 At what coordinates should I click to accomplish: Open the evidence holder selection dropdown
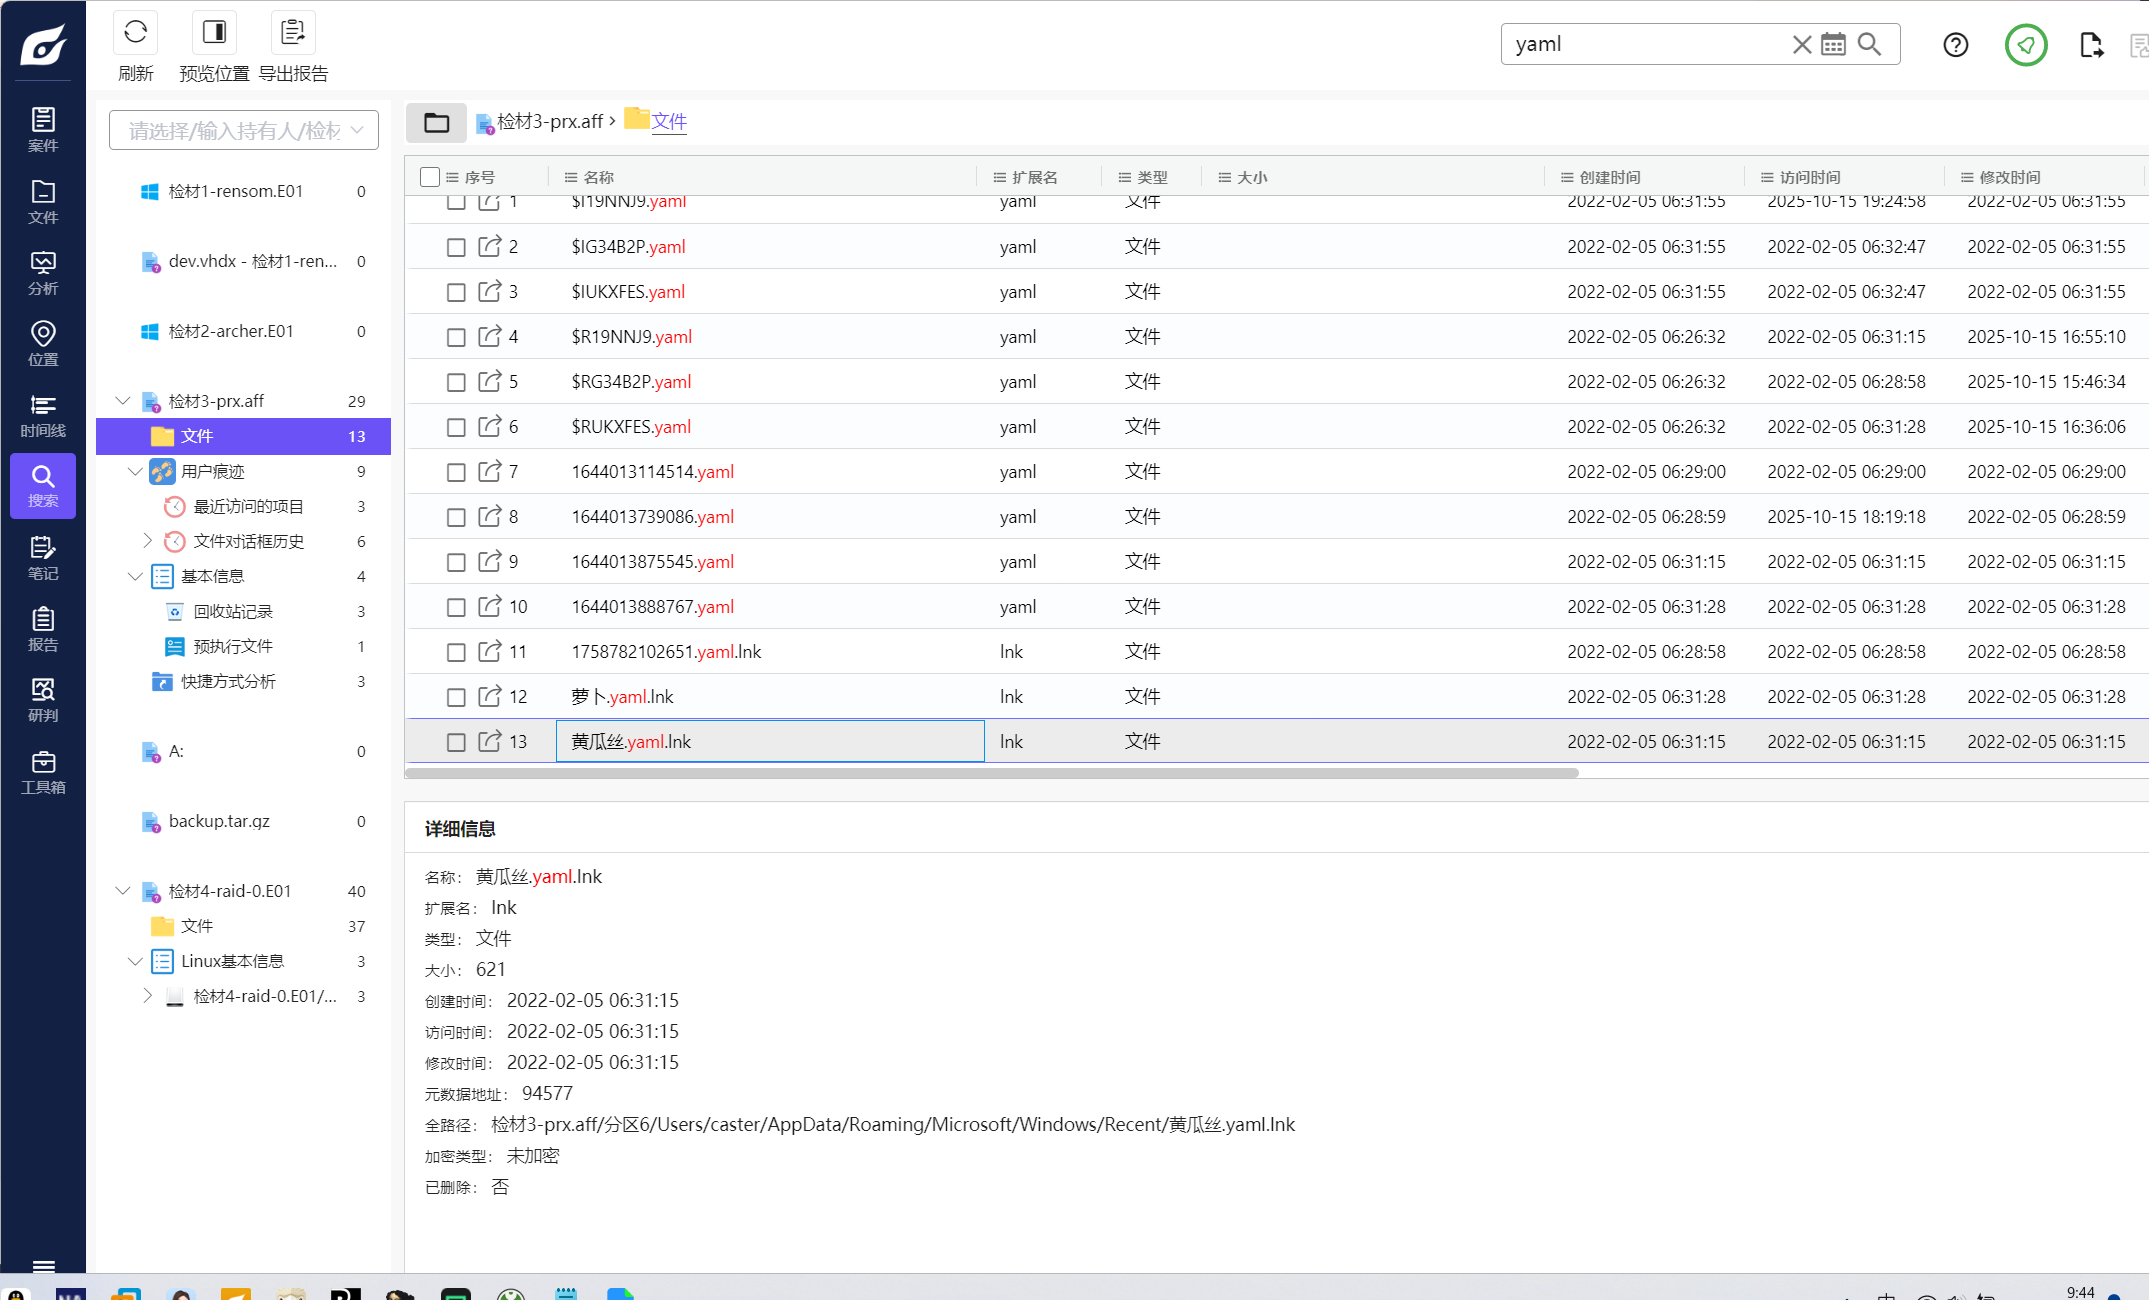[x=244, y=131]
